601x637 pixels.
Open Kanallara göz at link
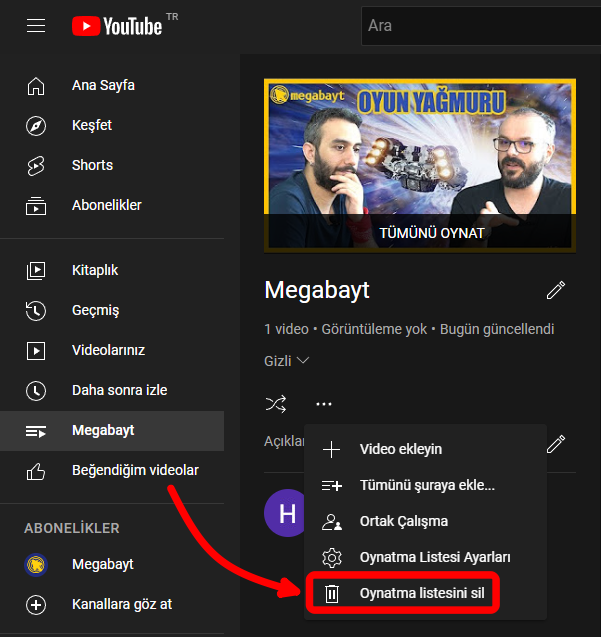(x=122, y=604)
